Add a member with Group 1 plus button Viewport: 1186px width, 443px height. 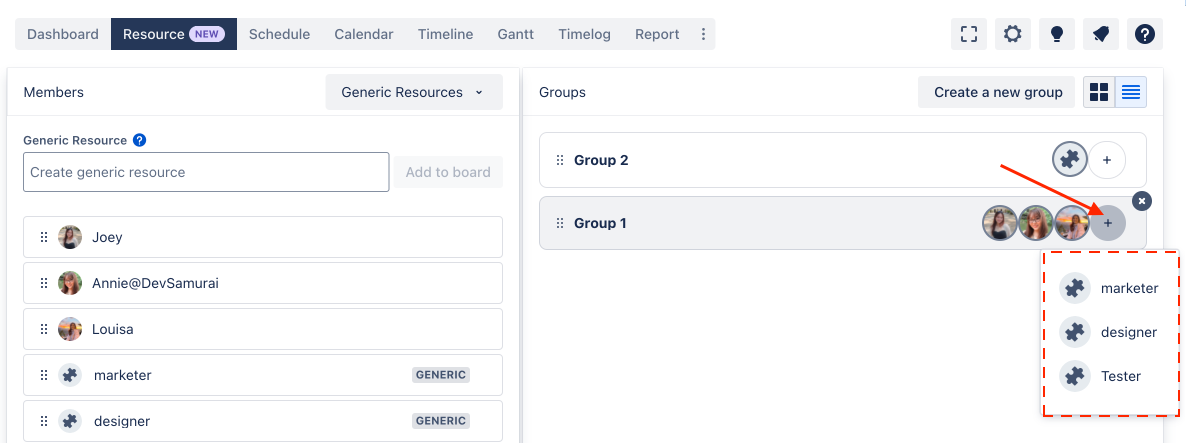(1107, 223)
